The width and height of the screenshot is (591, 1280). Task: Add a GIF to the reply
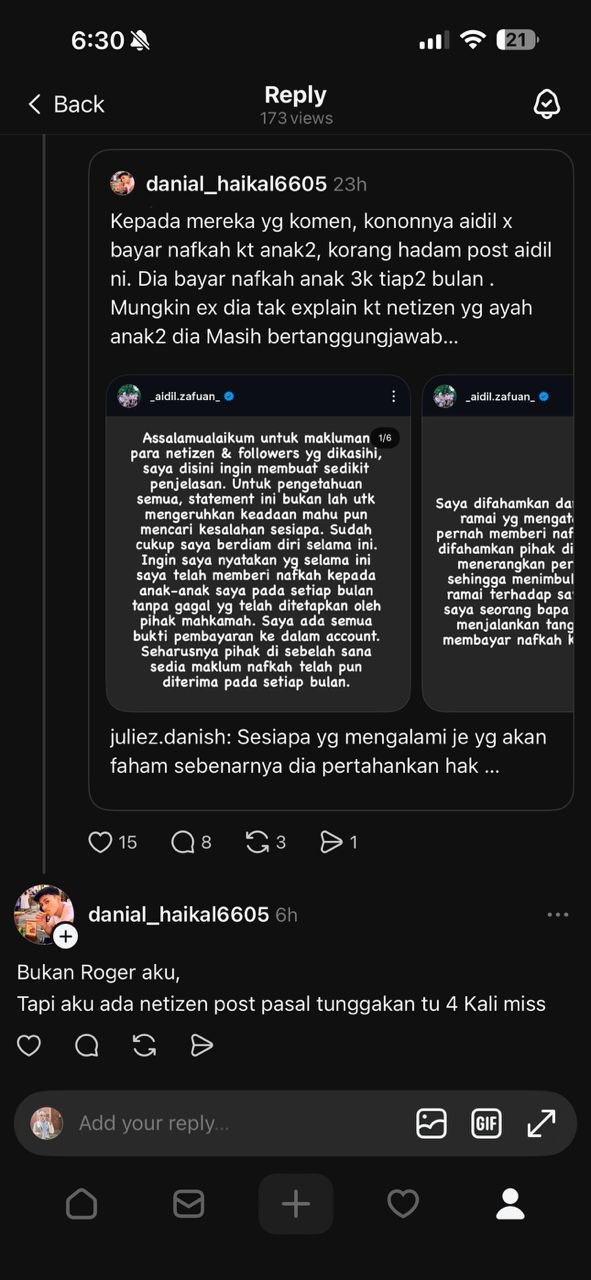[x=486, y=1123]
